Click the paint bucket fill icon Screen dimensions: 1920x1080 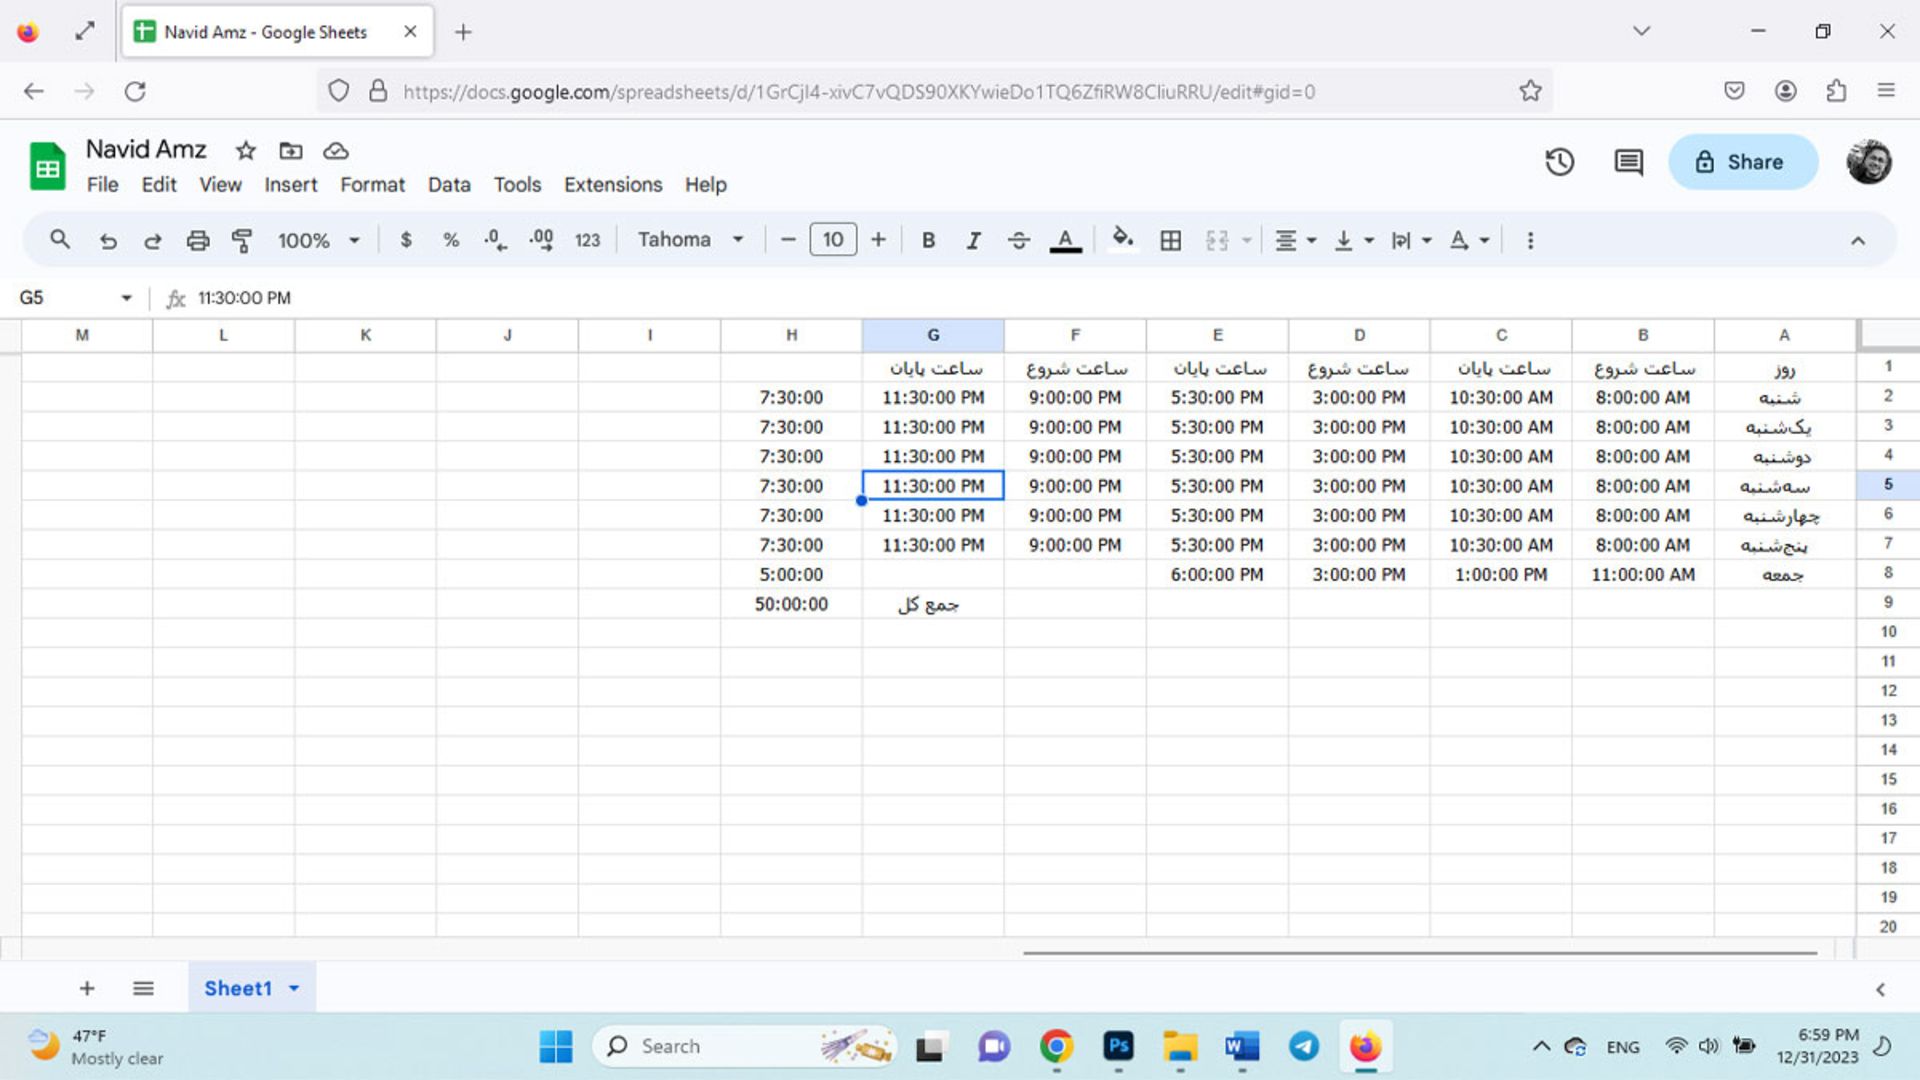click(1121, 240)
